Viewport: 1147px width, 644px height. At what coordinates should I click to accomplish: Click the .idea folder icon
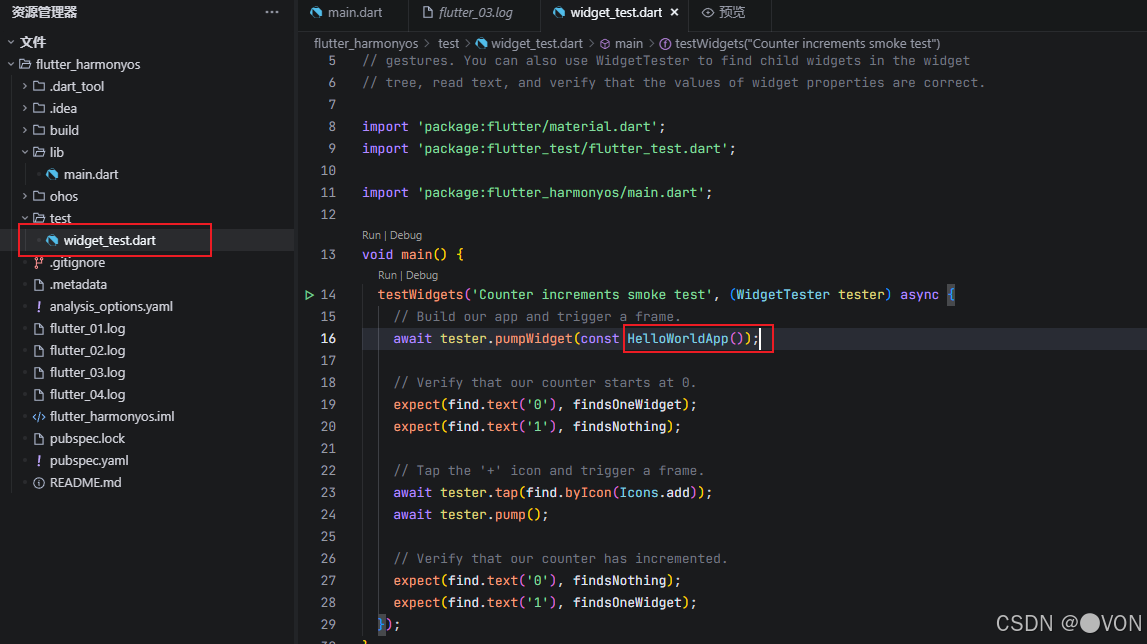pos(39,108)
